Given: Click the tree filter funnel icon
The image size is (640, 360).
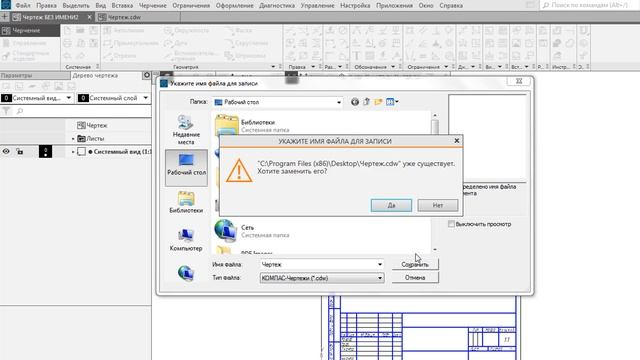Looking at the screenshot, I should (6, 111).
